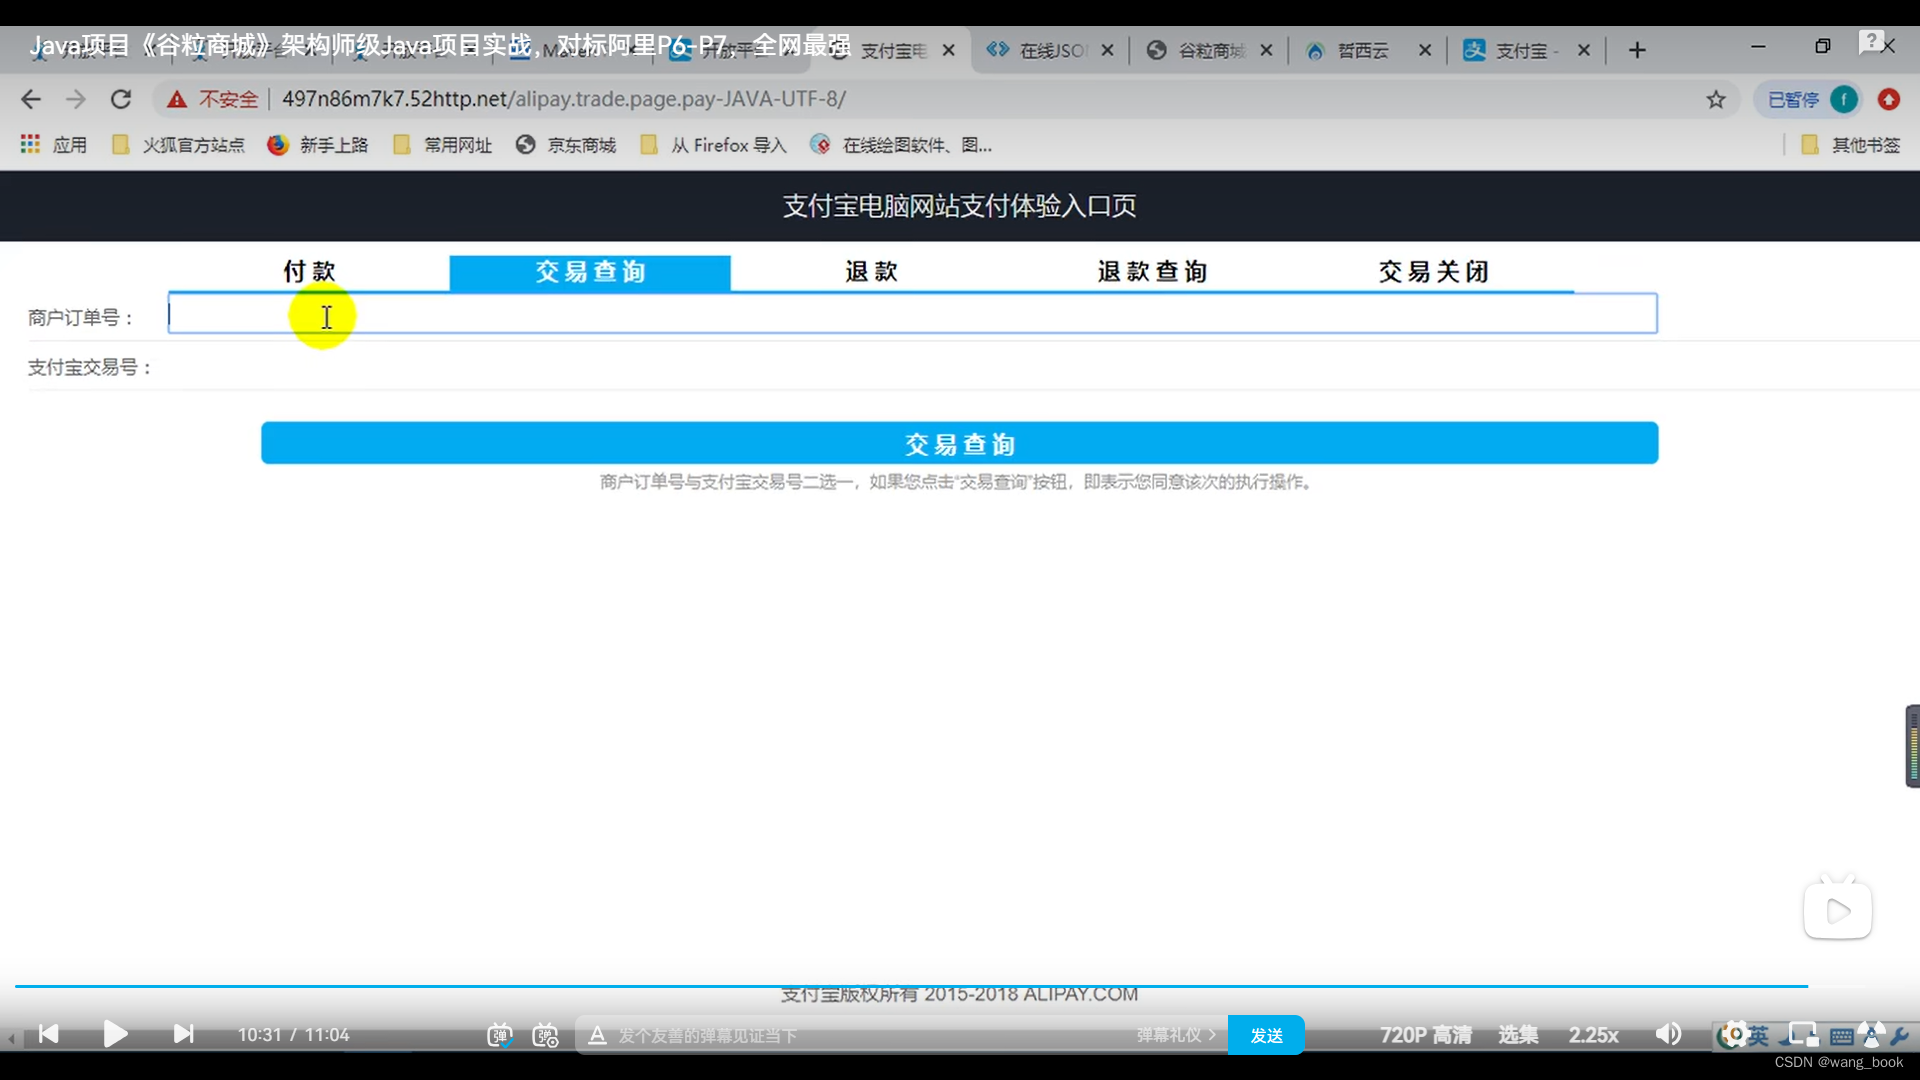Click the floating Bilibili play icon

[x=1838, y=910]
